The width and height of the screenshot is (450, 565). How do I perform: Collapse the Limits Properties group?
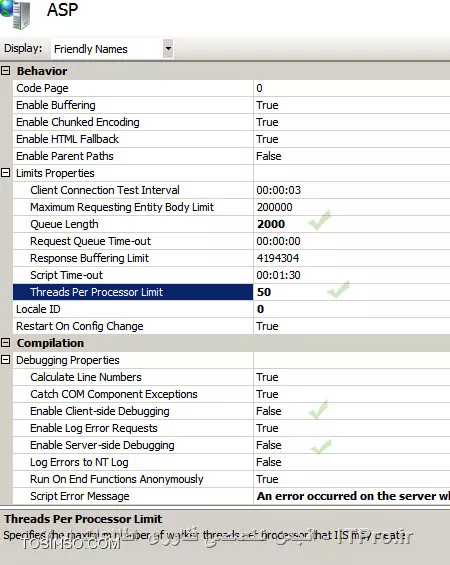tap(5, 173)
